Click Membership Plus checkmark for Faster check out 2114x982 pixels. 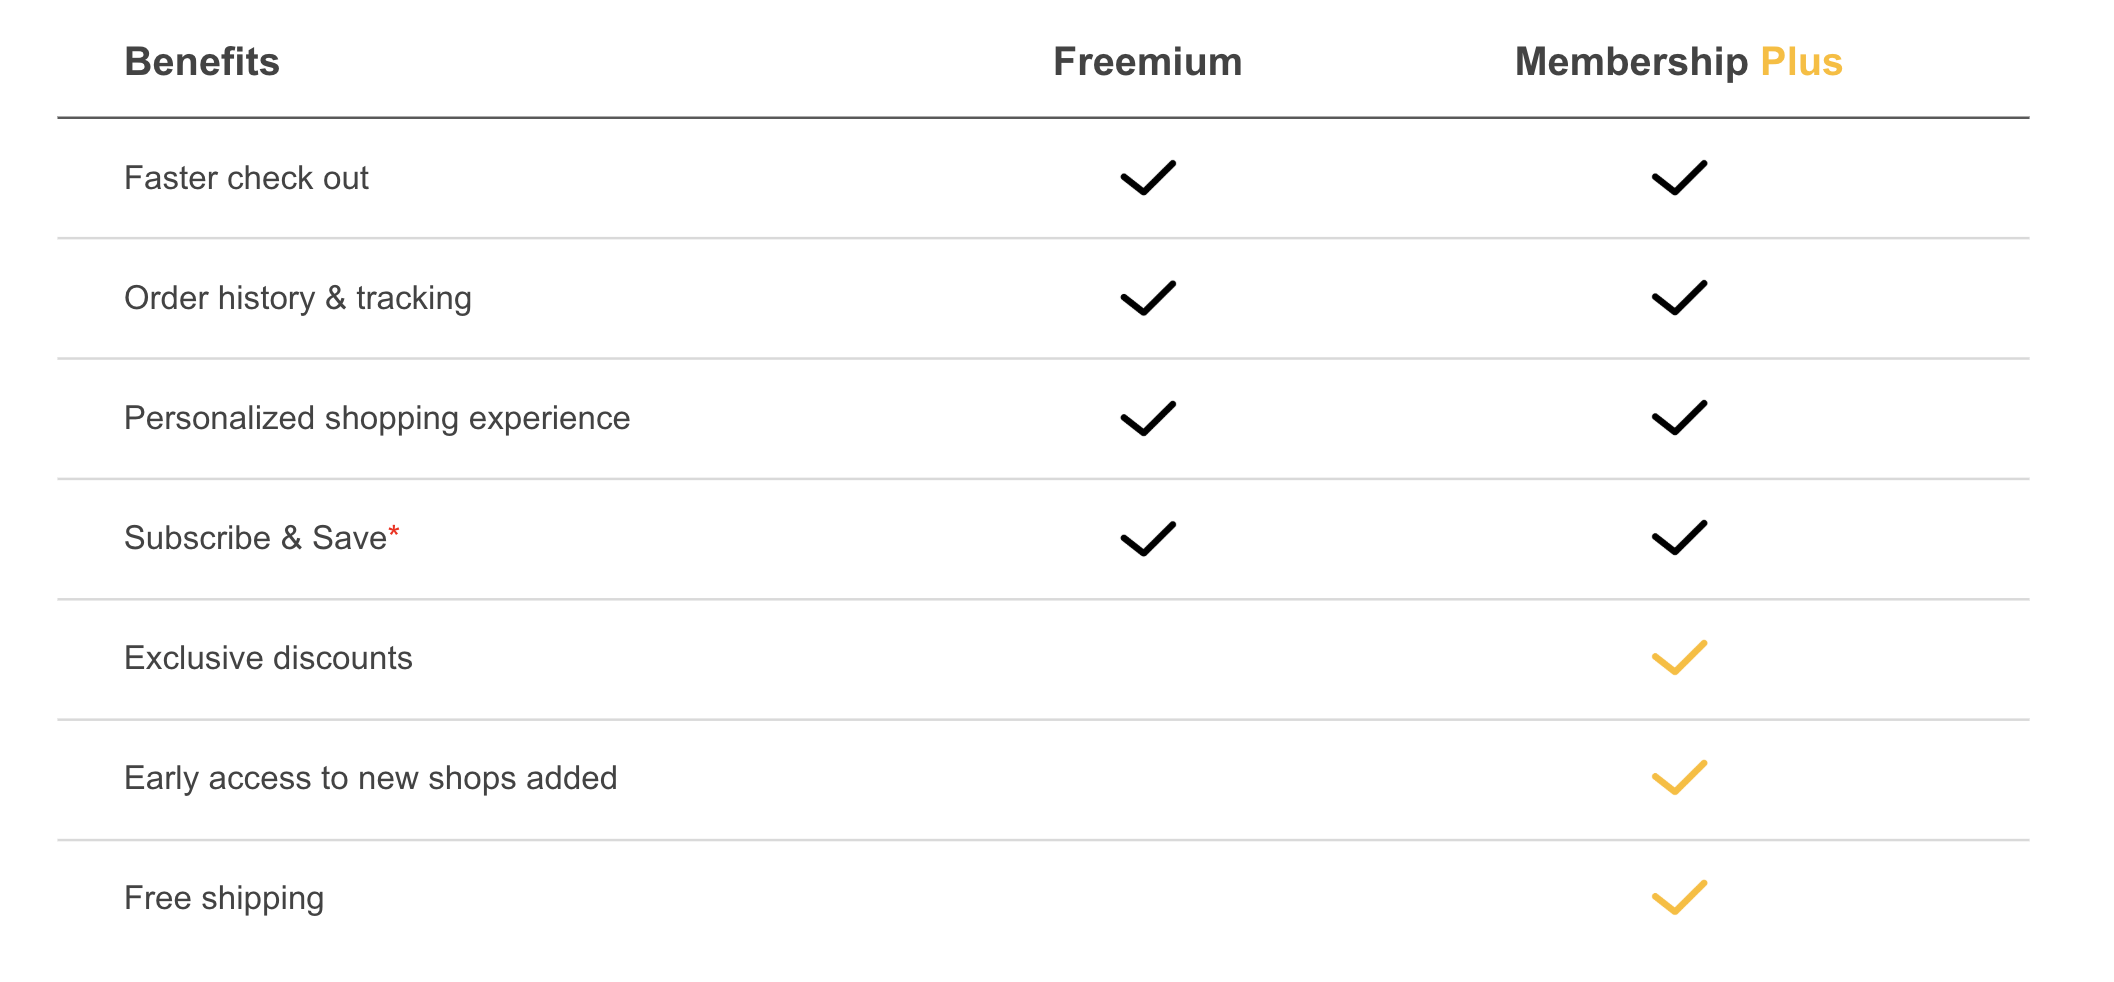(x=1679, y=178)
